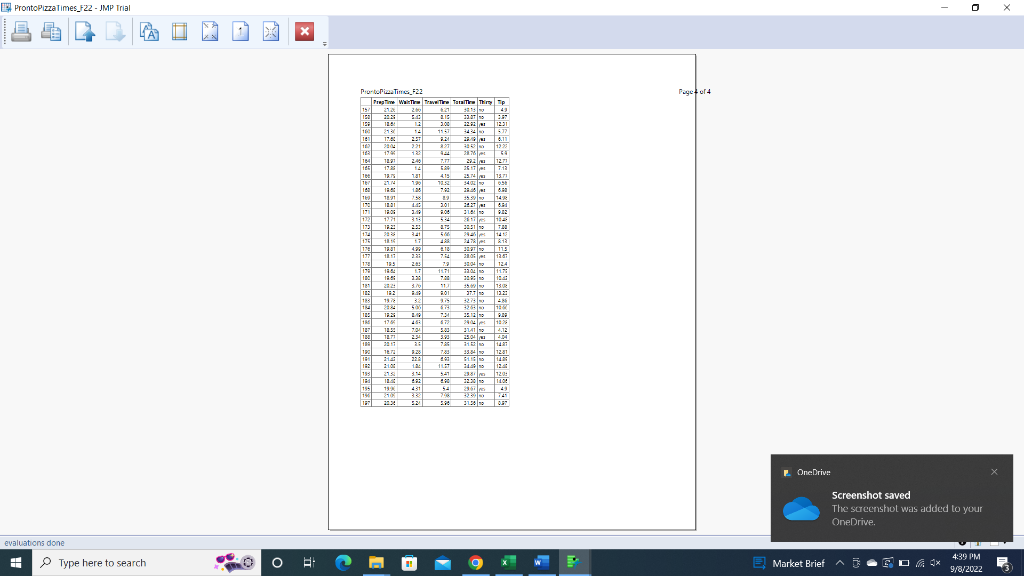Open the Action Center notifications icon

1004,563
